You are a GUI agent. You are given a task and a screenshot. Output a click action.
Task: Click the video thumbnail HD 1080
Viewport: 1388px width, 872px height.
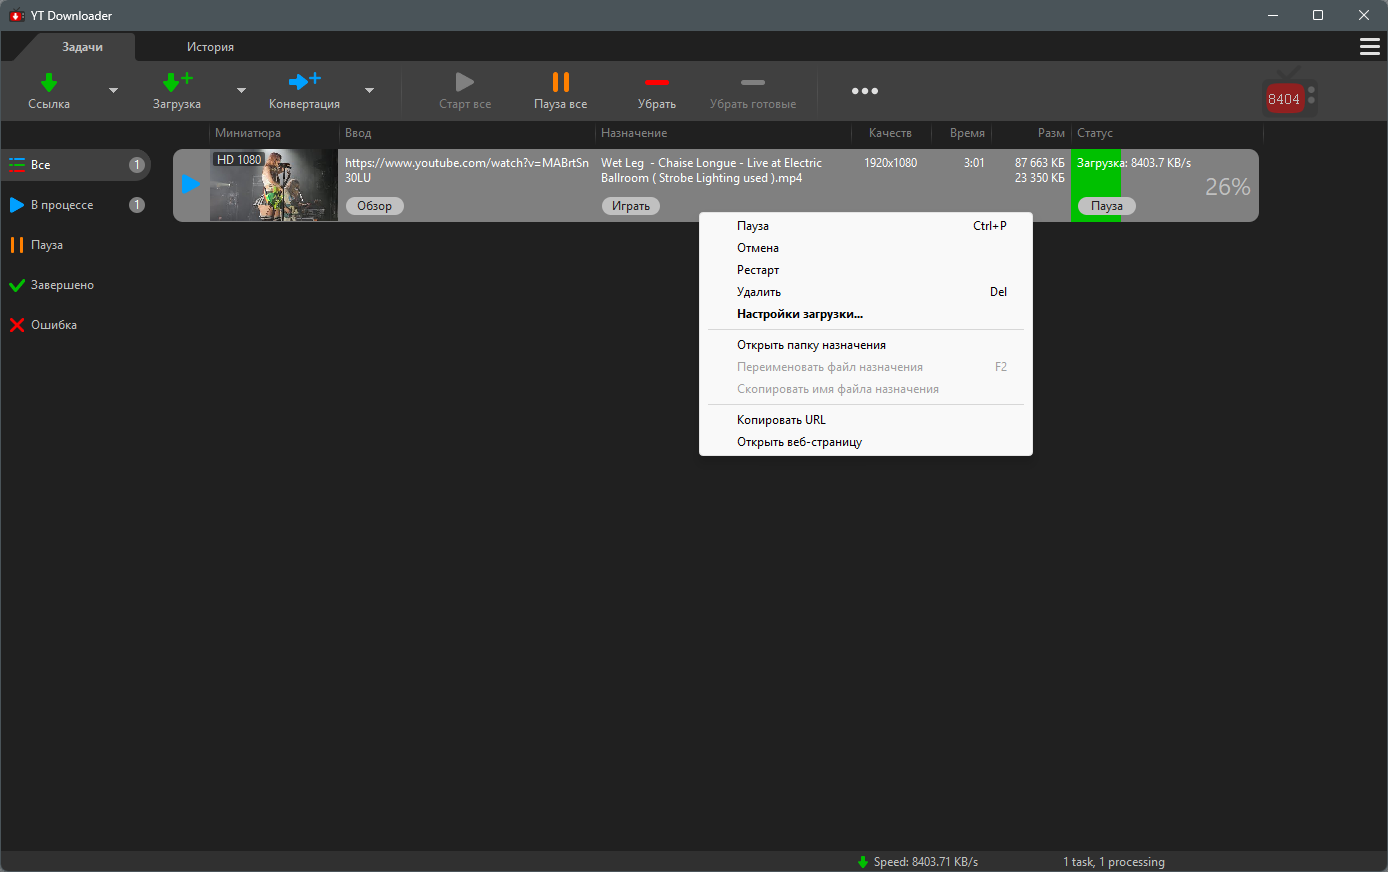click(274, 185)
